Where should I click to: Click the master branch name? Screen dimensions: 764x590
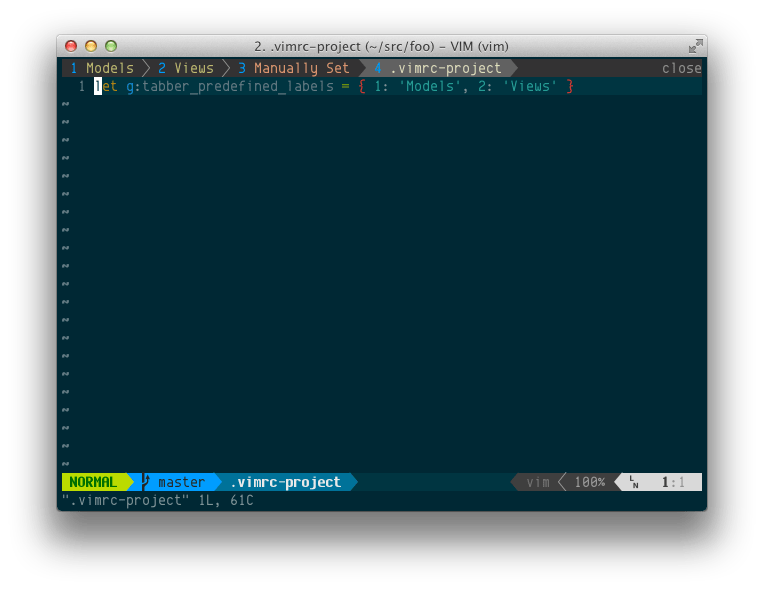pos(181,482)
